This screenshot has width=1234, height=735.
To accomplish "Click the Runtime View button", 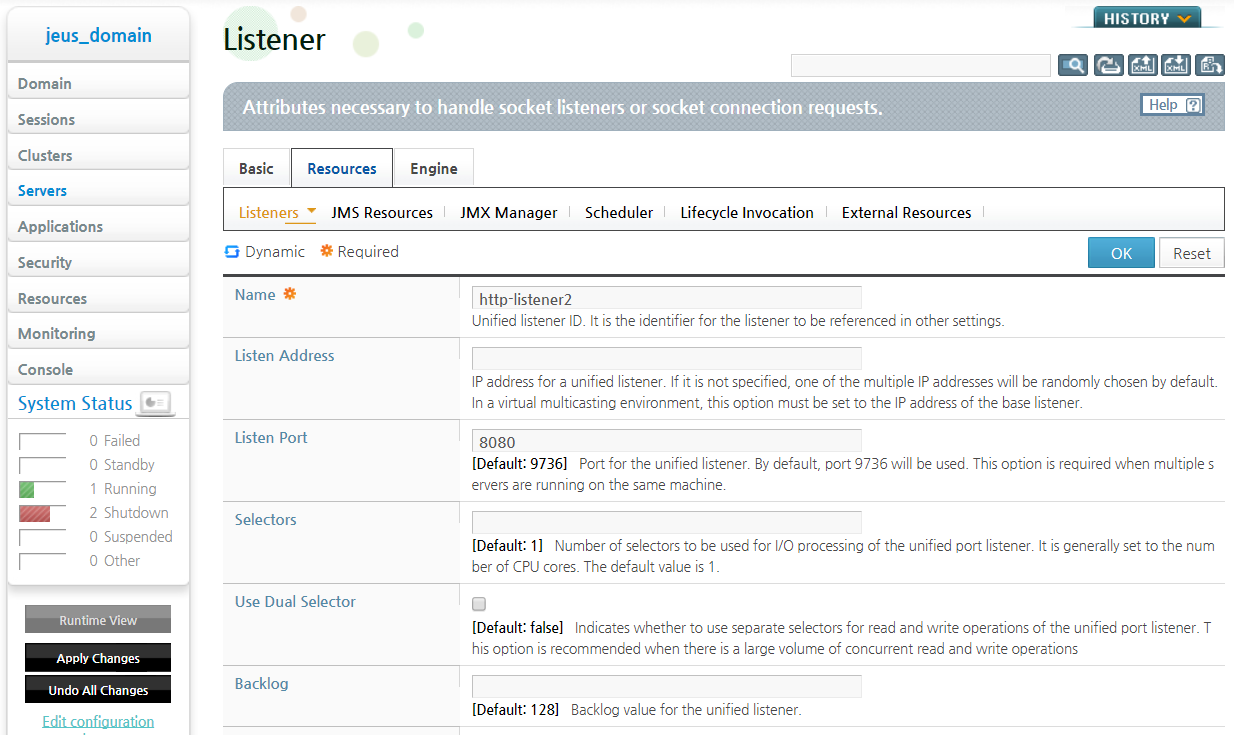I will [x=98, y=620].
